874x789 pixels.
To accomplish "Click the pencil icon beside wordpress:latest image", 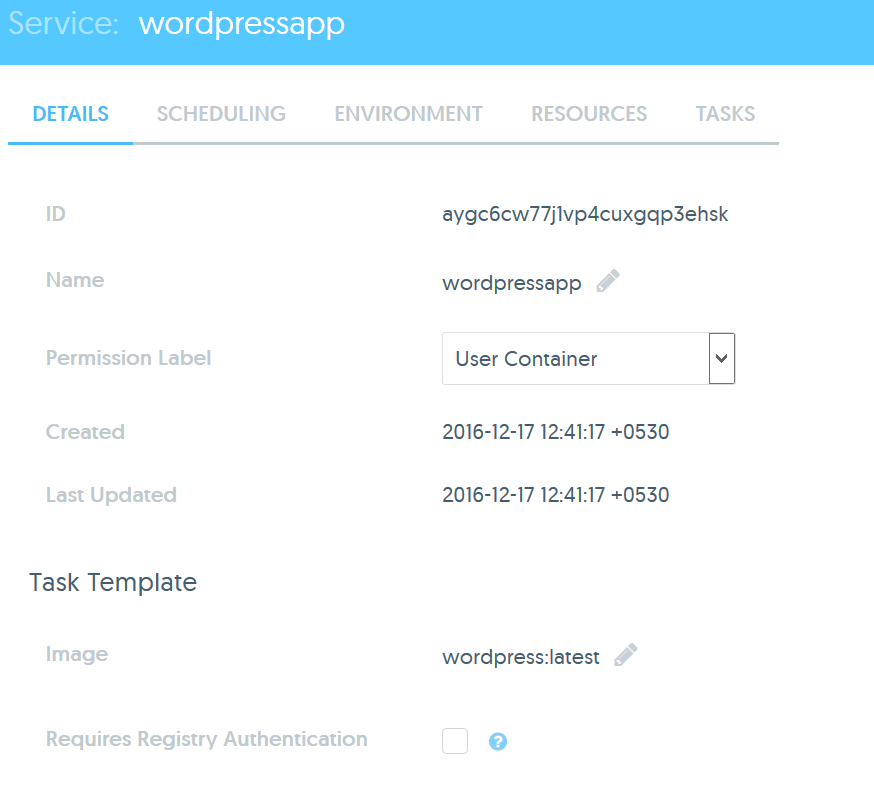I will [626, 656].
